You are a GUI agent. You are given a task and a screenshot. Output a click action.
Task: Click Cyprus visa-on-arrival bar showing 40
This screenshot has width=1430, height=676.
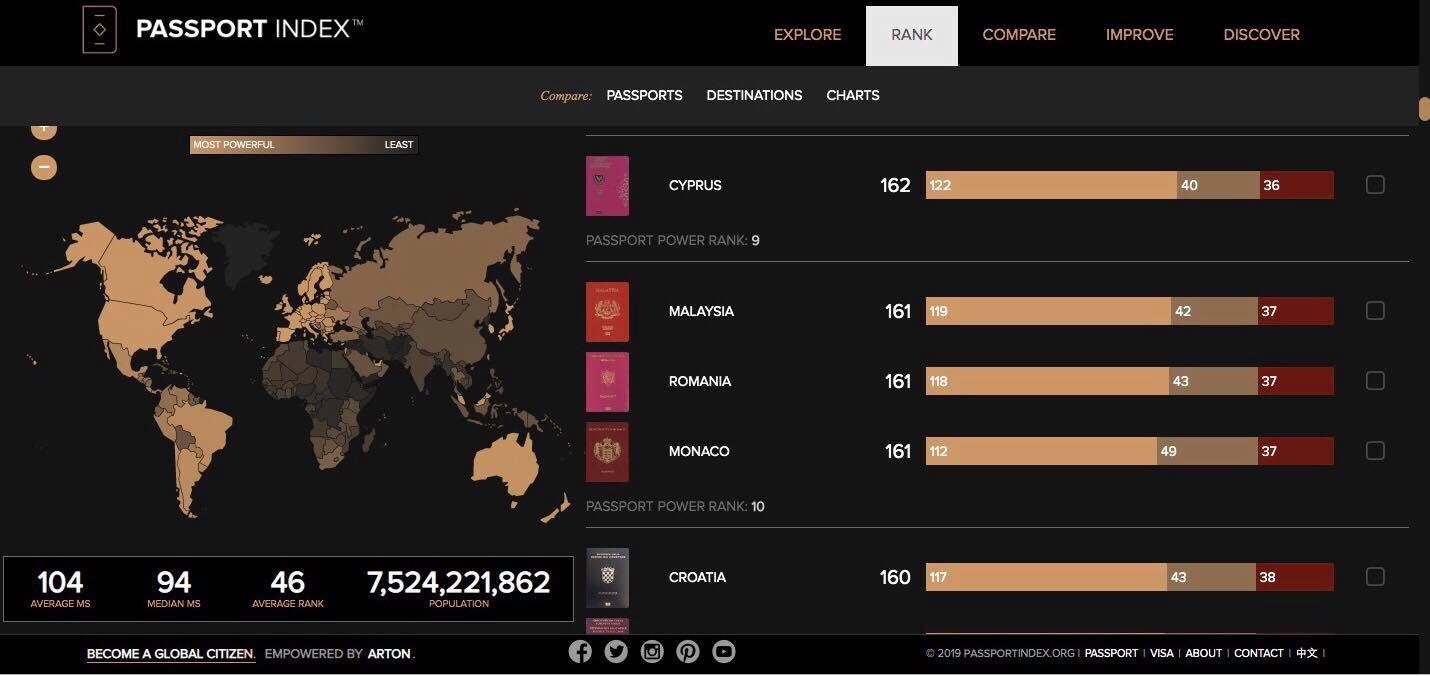pos(1218,185)
